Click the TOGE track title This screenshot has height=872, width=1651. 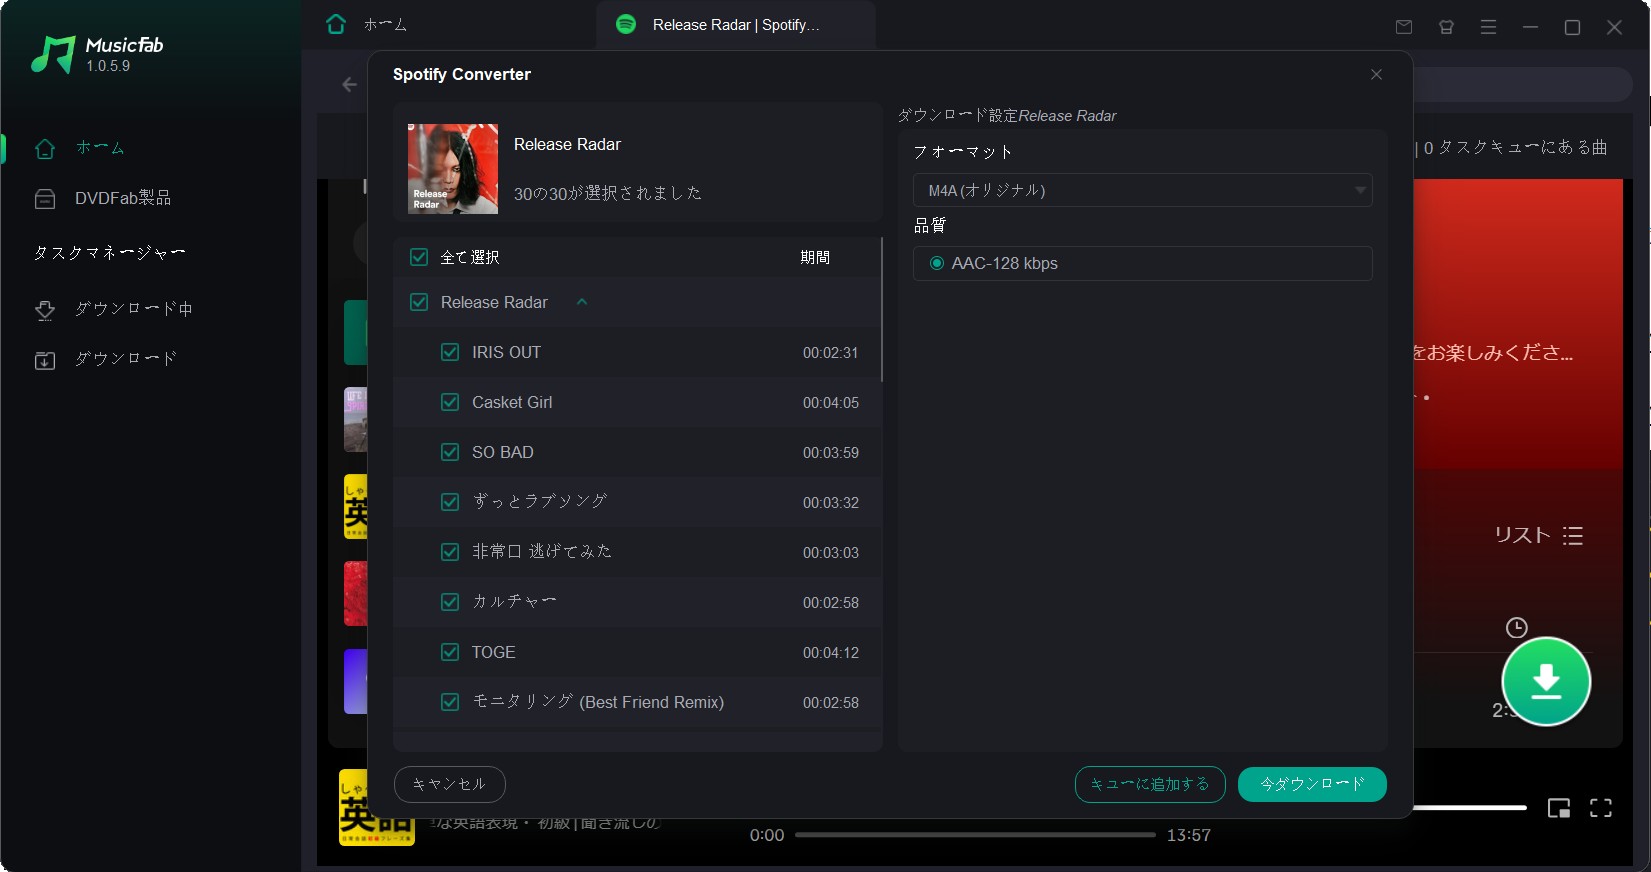[493, 652]
